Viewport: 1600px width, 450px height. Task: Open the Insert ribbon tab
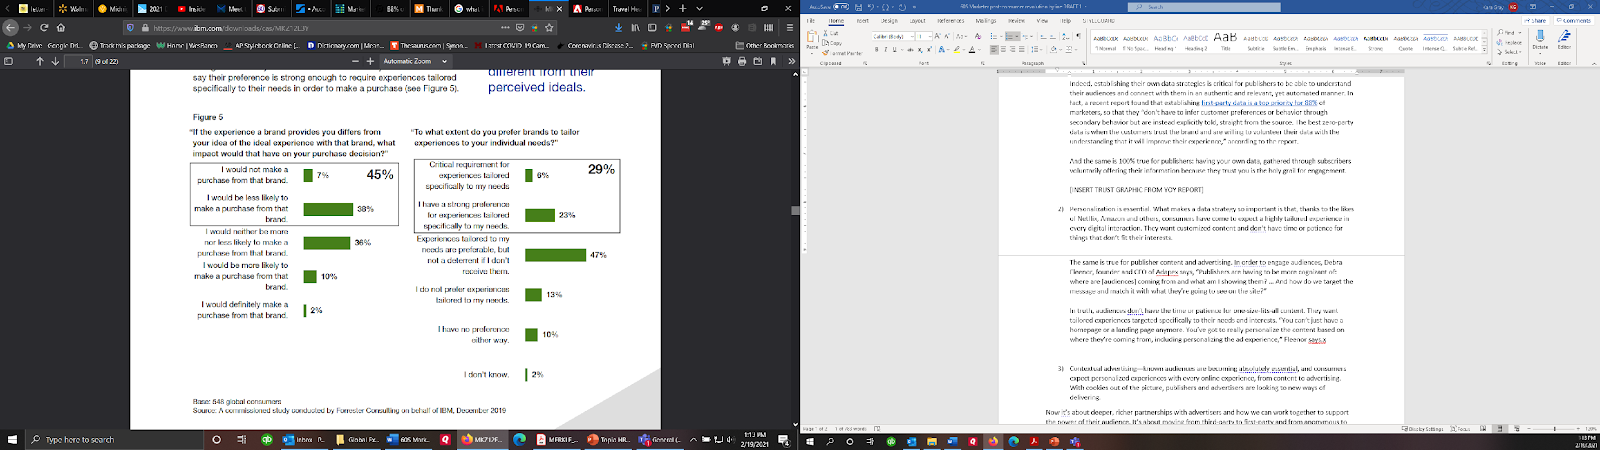tap(862, 20)
